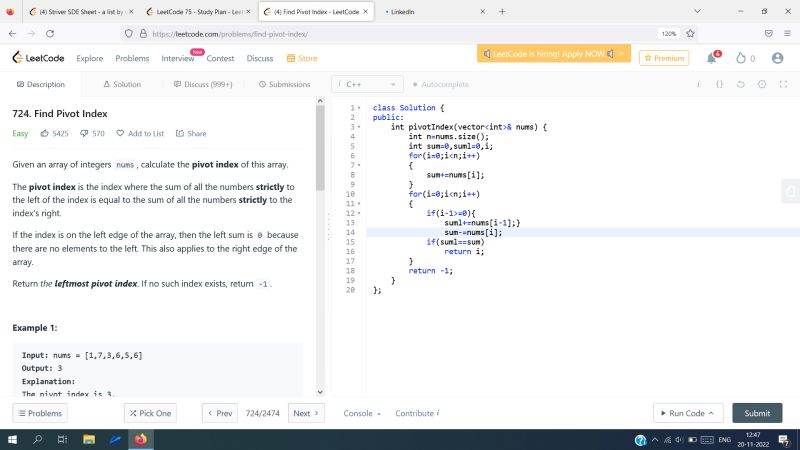
Task: Open a new browser tab
Action: click(502, 11)
